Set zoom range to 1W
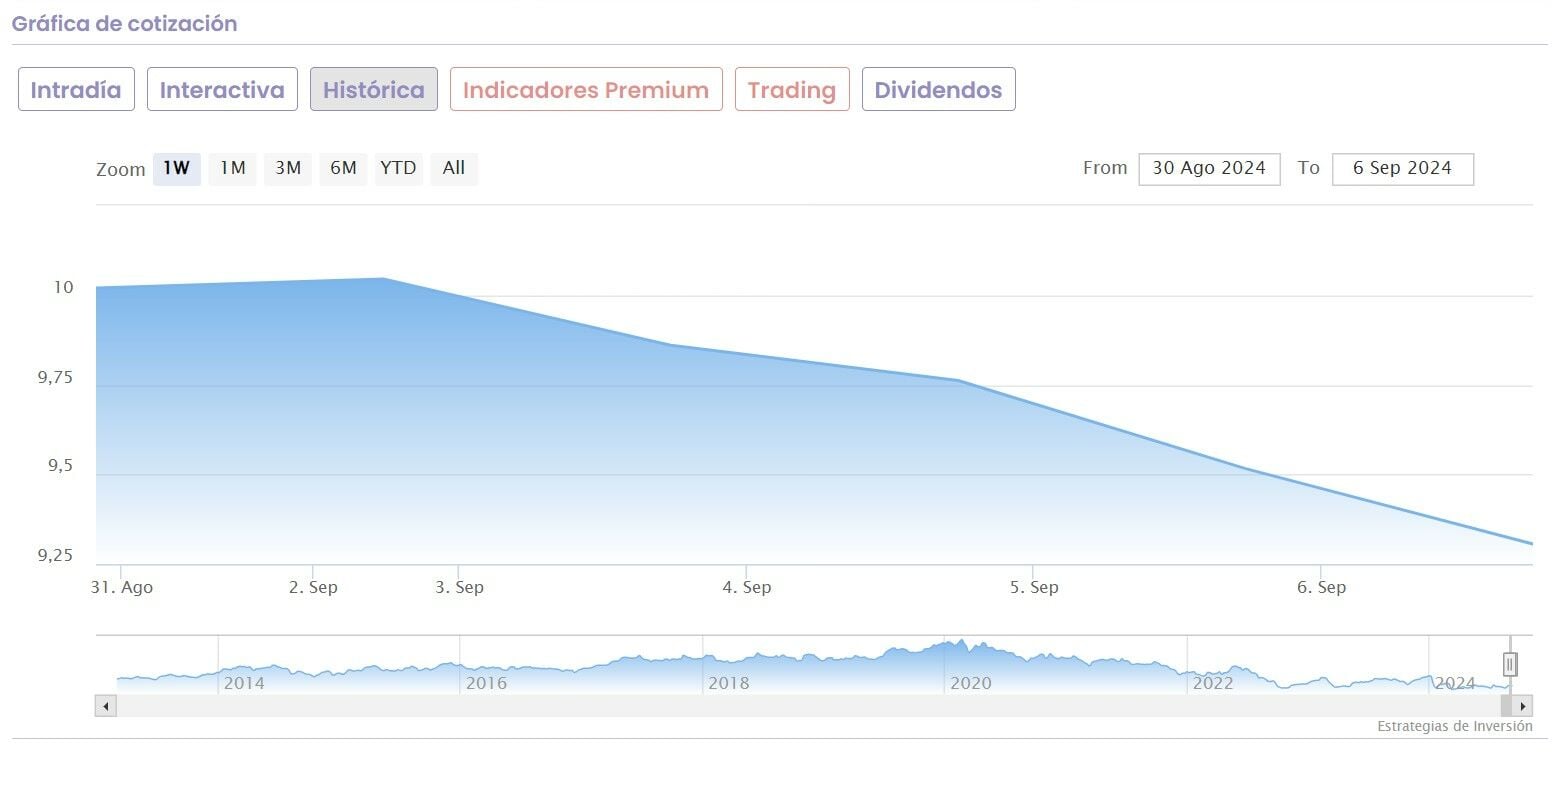1559x787 pixels. pos(177,168)
